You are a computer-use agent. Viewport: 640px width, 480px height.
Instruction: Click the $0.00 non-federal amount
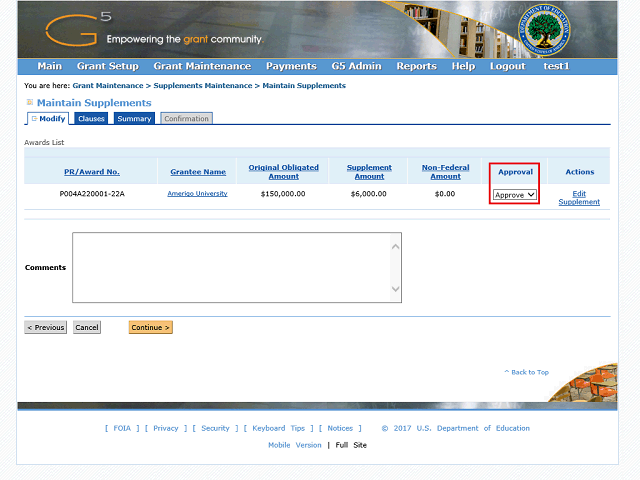click(x=445, y=194)
